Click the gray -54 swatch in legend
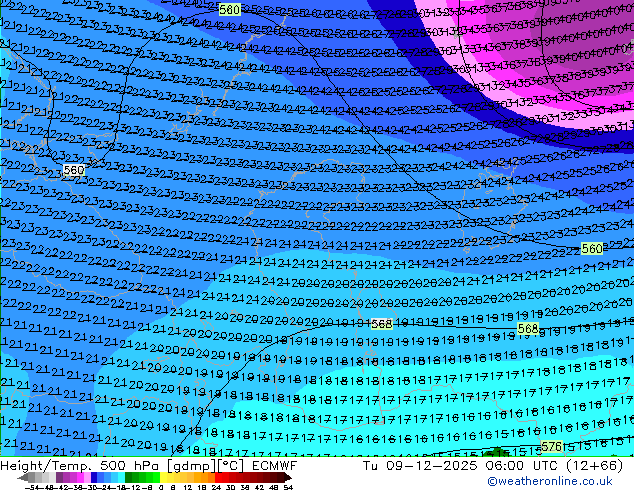Image resolution: width=634 pixels, height=490 pixels. point(32,477)
